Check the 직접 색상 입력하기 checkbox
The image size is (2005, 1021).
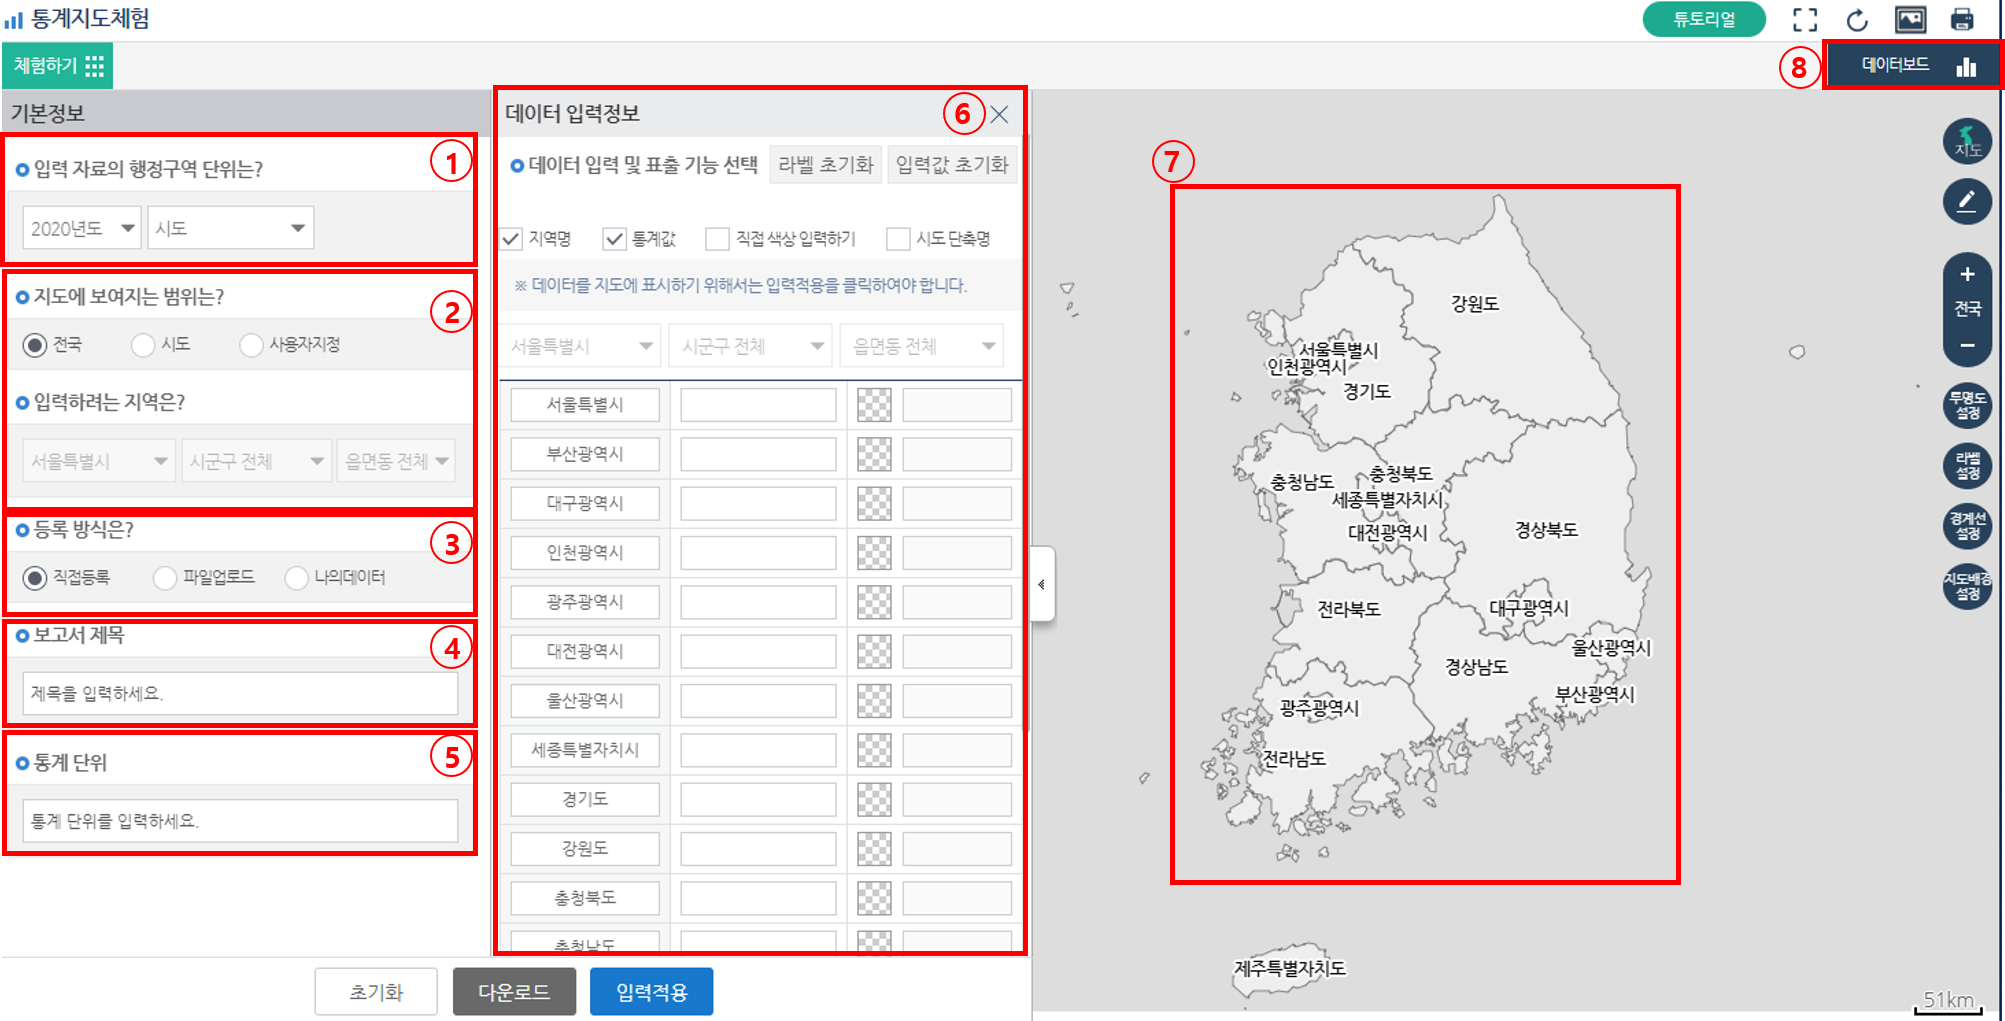(717, 237)
